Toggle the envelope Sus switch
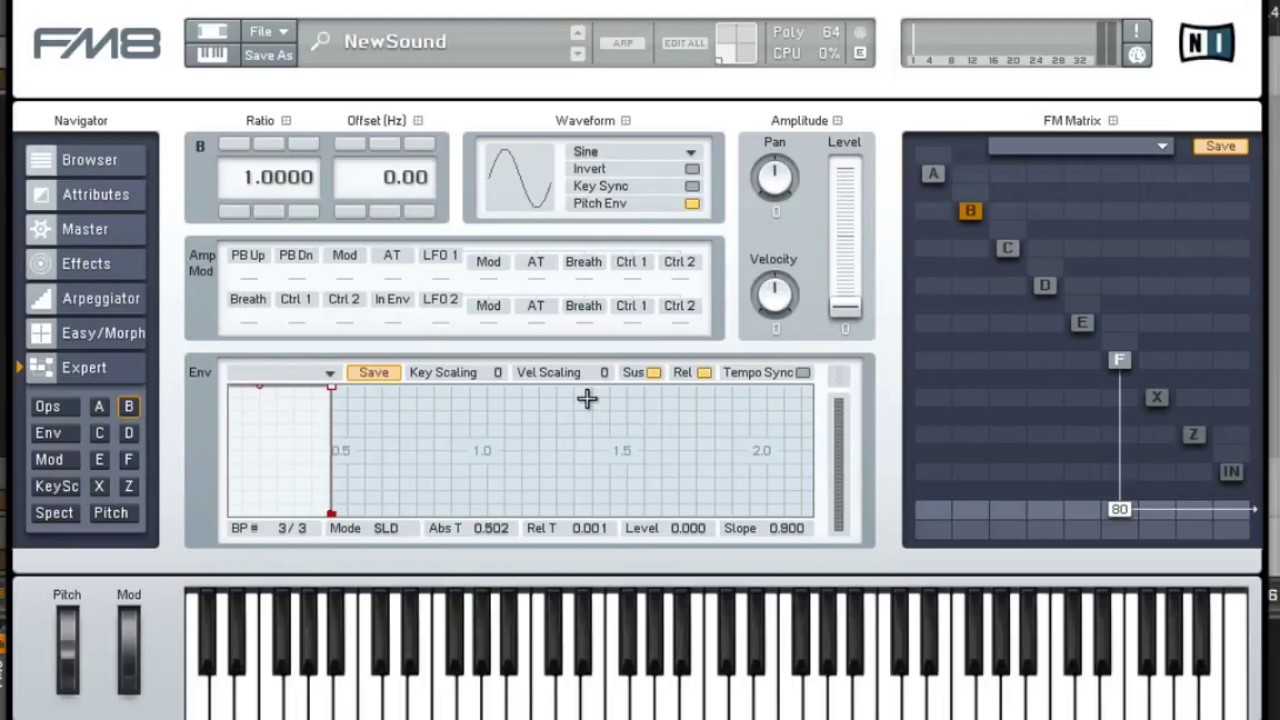This screenshot has height=720, width=1280. (654, 373)
